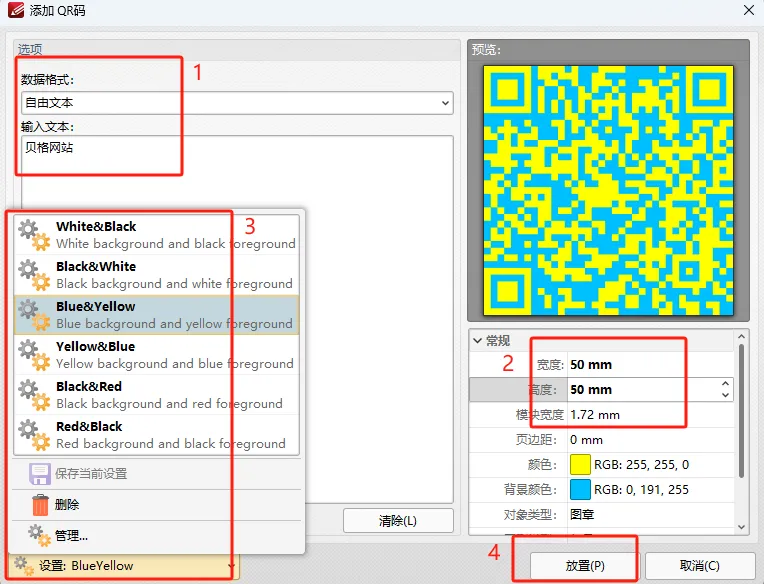
Task: Click properties panel scrollbar down arrow
Action: 741,527
